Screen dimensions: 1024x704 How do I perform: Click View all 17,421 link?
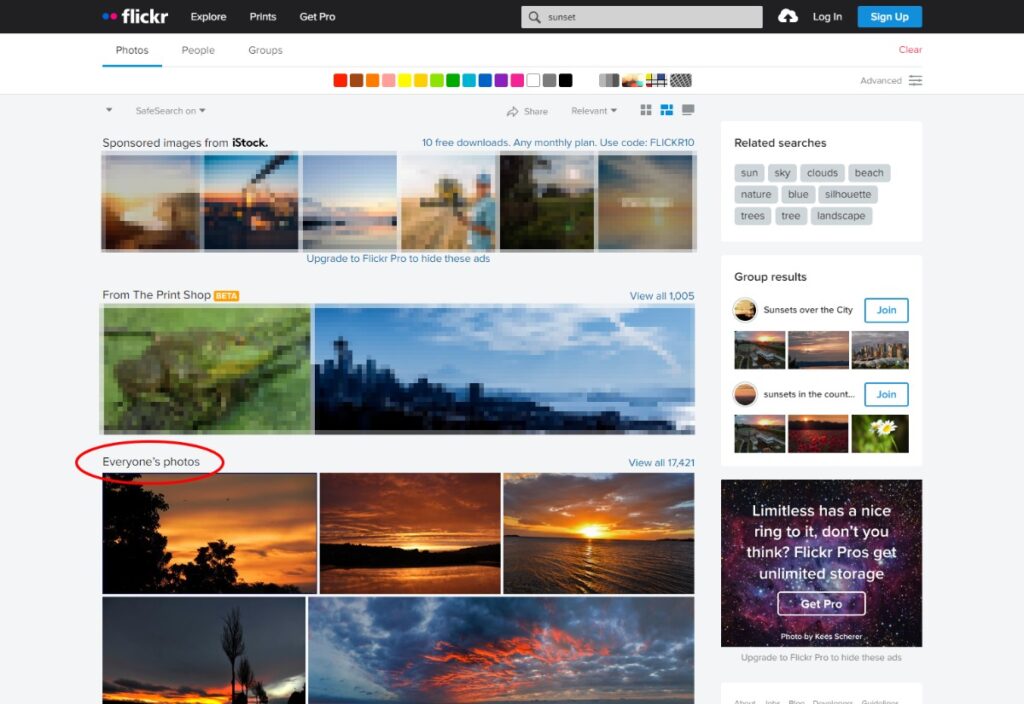tap(661, 463)
